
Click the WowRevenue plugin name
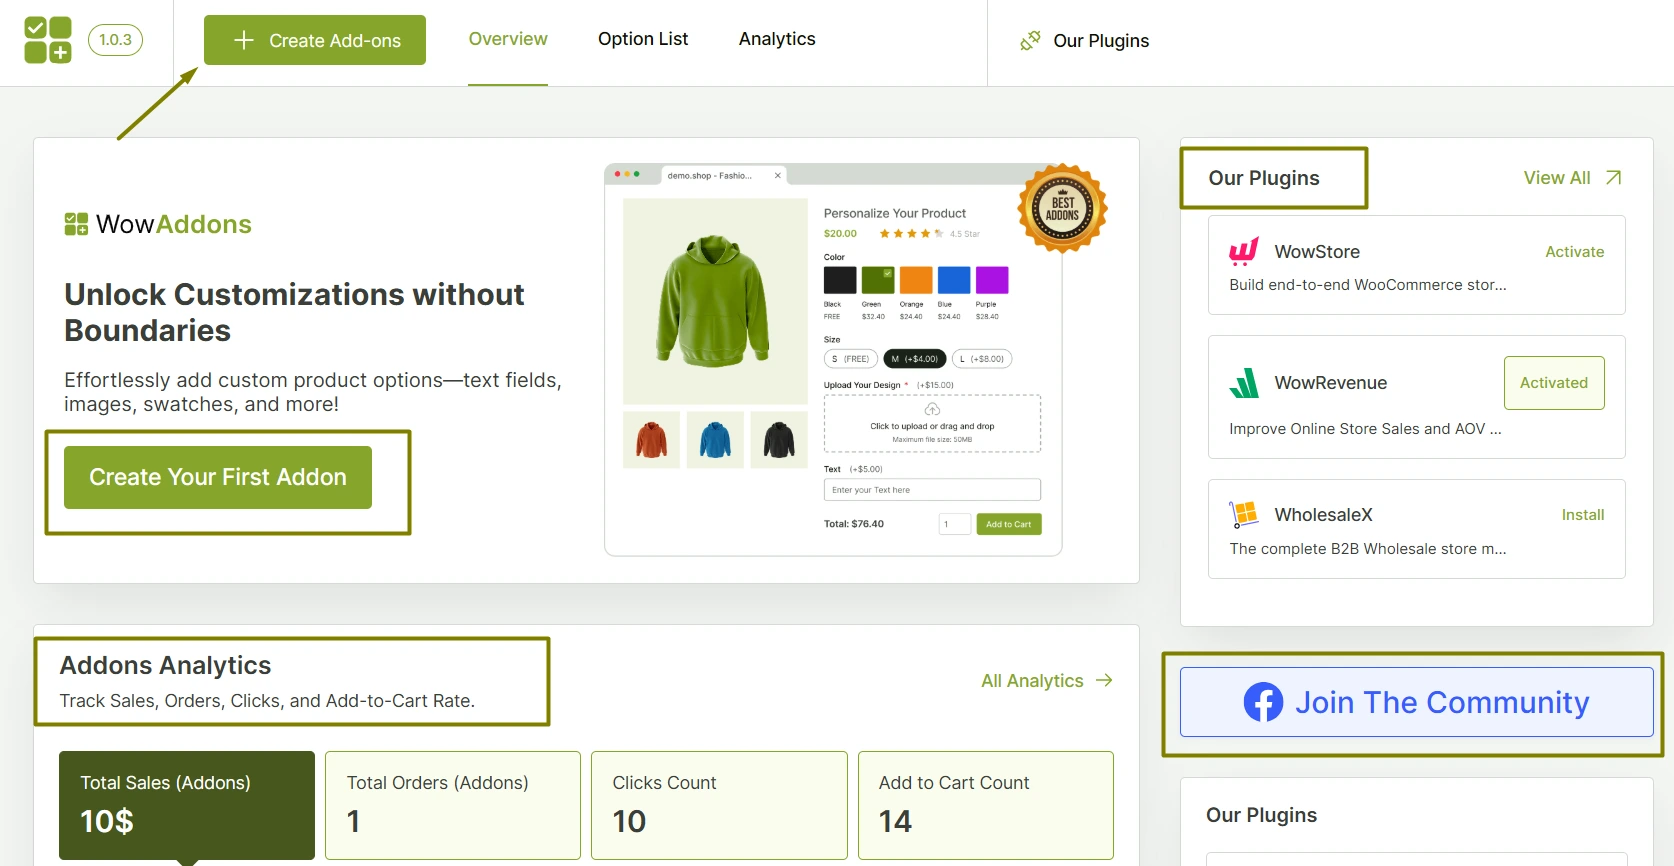1331,383
